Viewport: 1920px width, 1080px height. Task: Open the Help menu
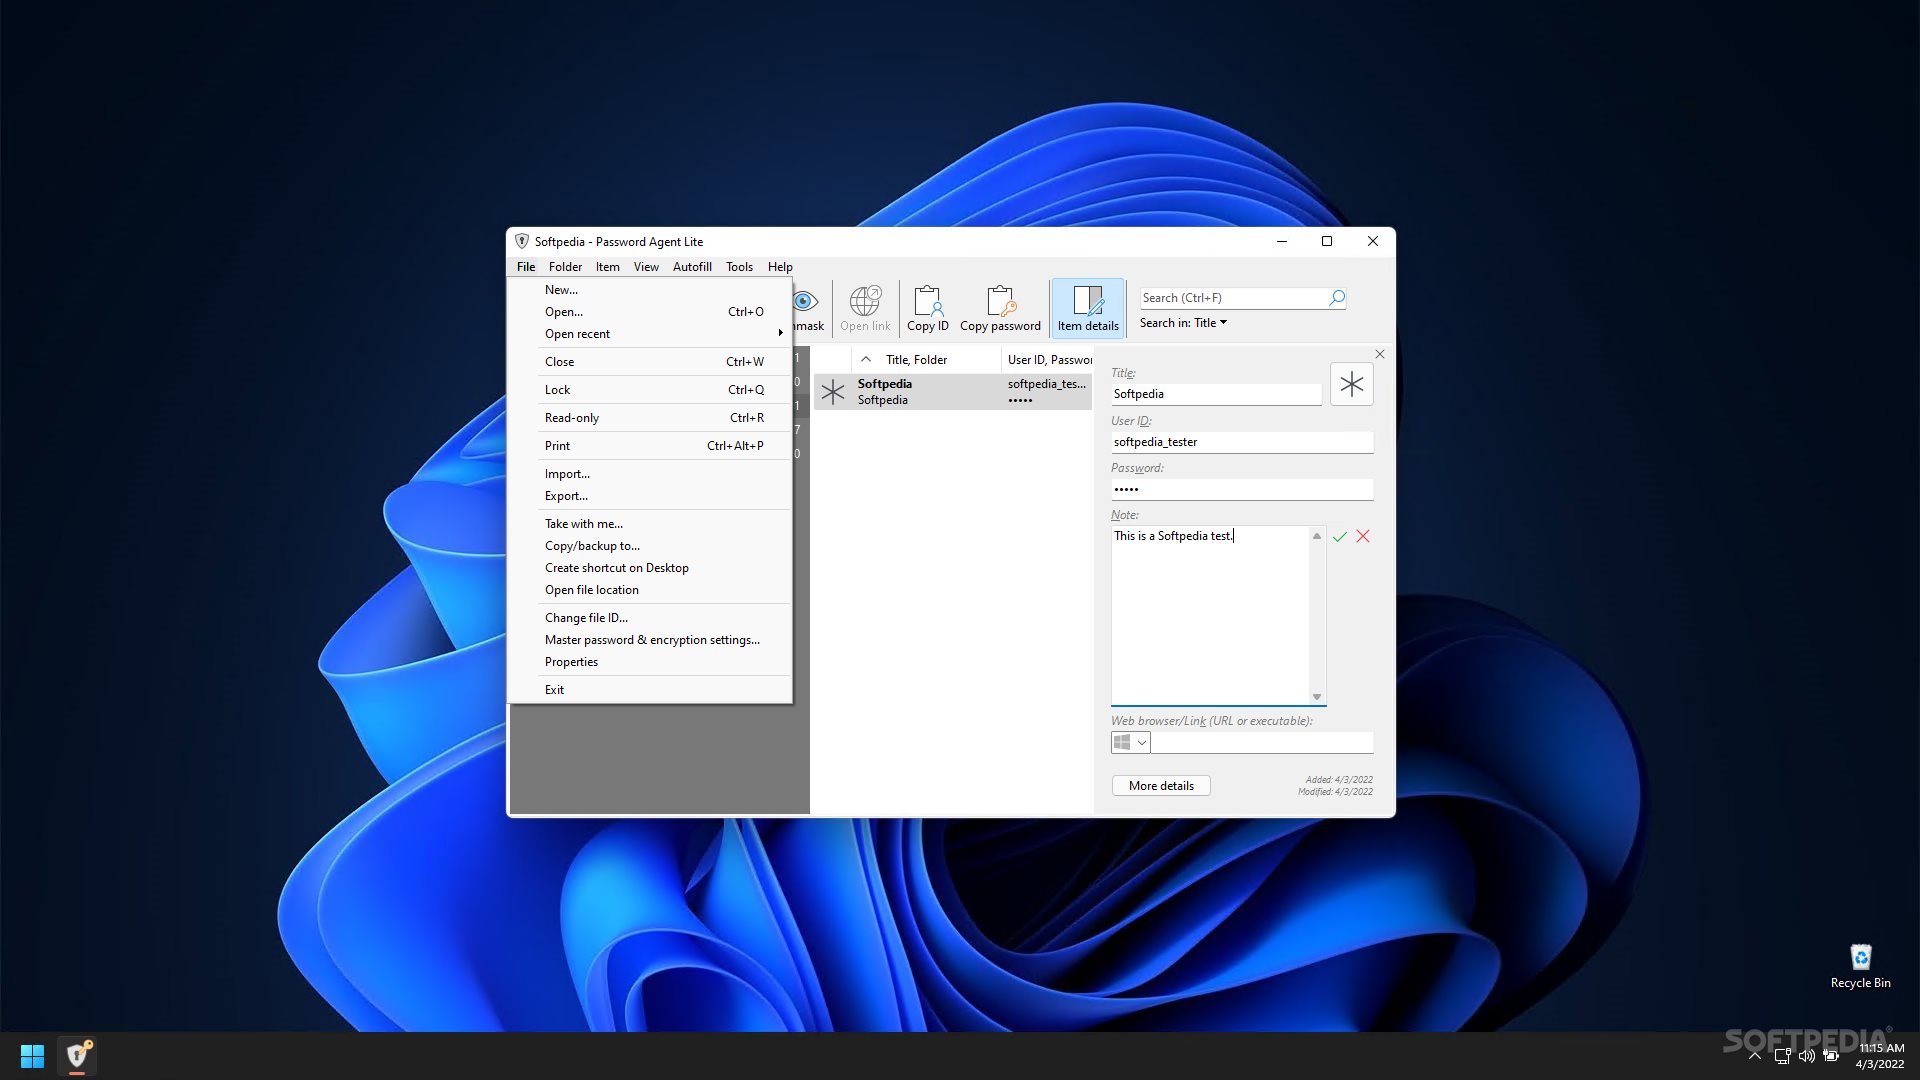(780, 267)
